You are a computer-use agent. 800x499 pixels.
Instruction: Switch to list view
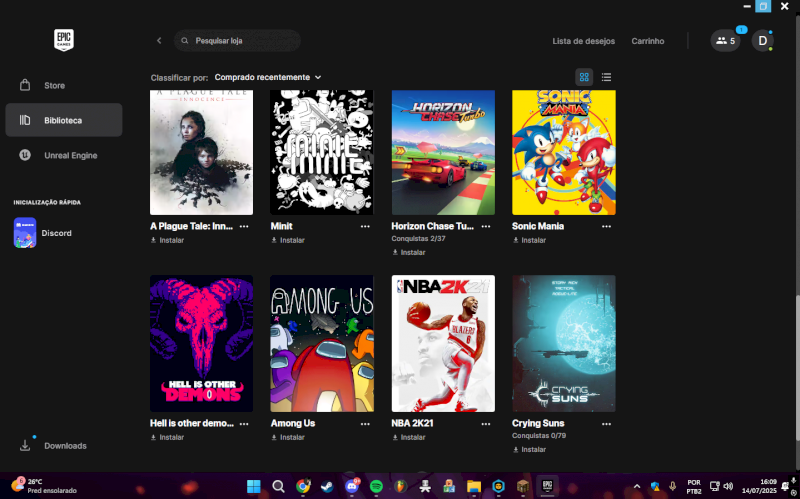coord(606,77)
